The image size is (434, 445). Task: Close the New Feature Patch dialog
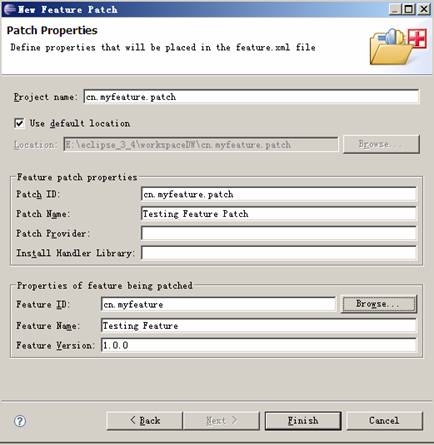click(424, 9)
